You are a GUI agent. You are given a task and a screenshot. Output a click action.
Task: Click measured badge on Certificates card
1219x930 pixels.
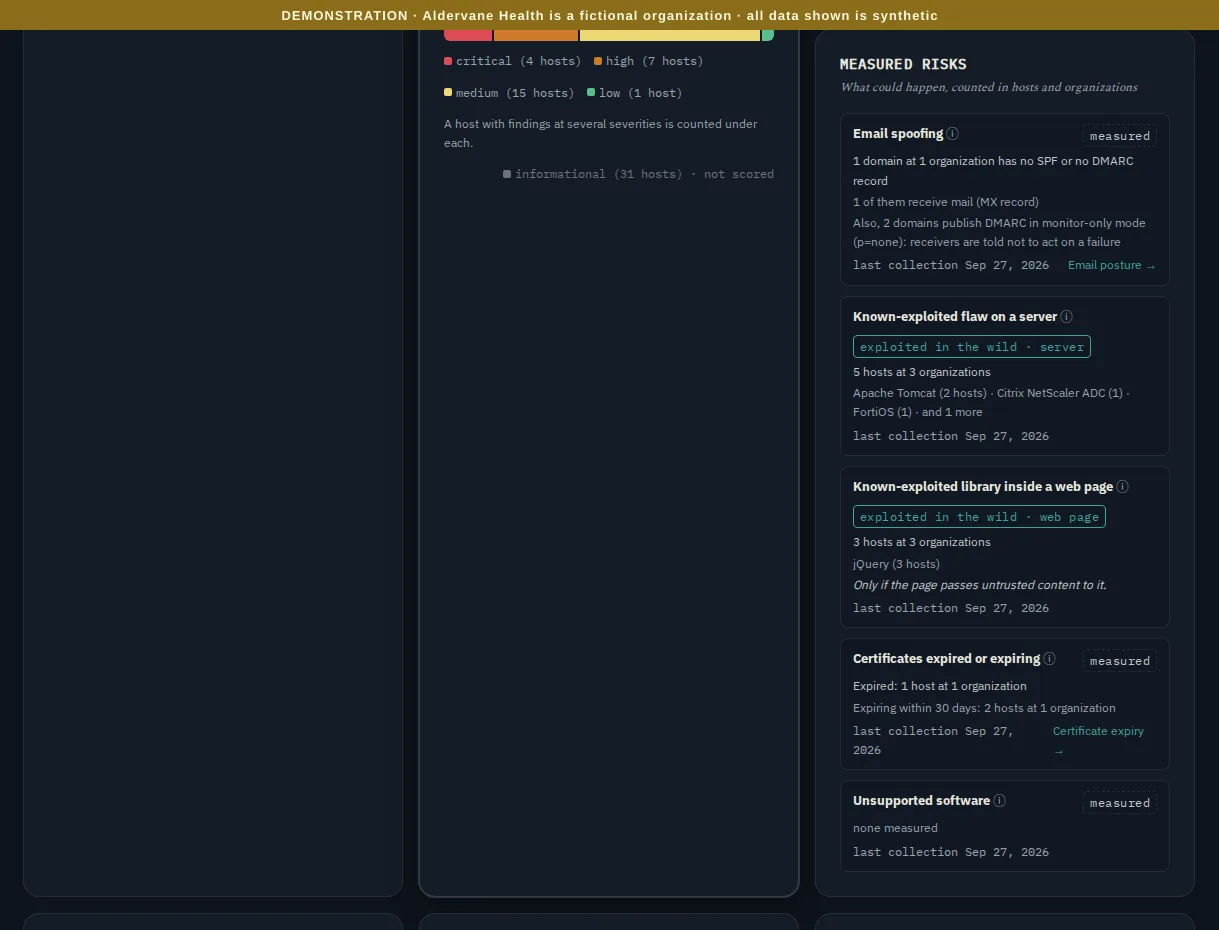point(1120,661)
